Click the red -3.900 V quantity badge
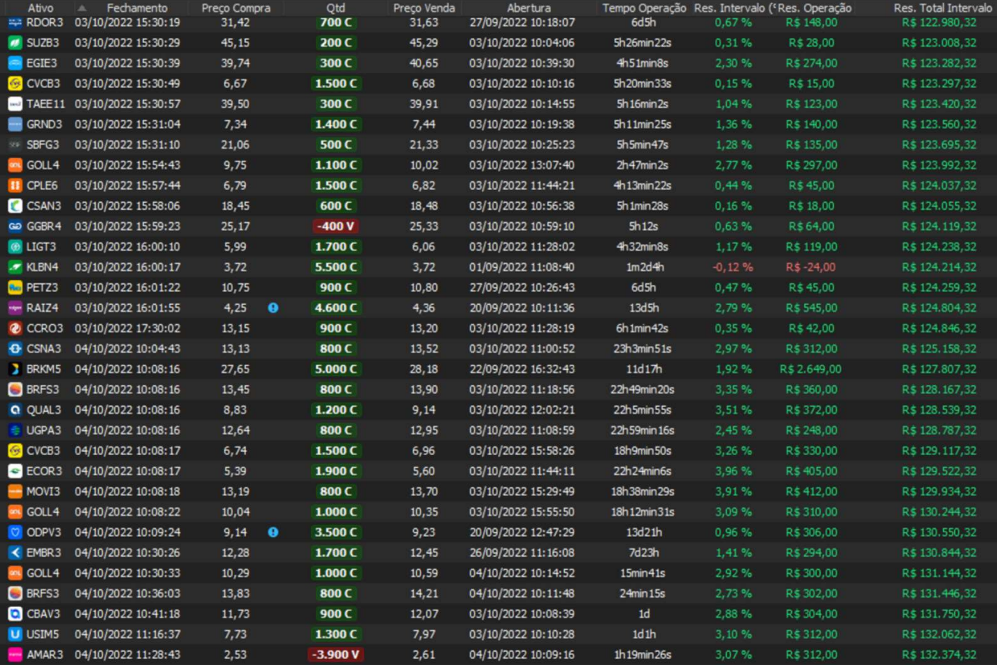 (x=336, y=655)
